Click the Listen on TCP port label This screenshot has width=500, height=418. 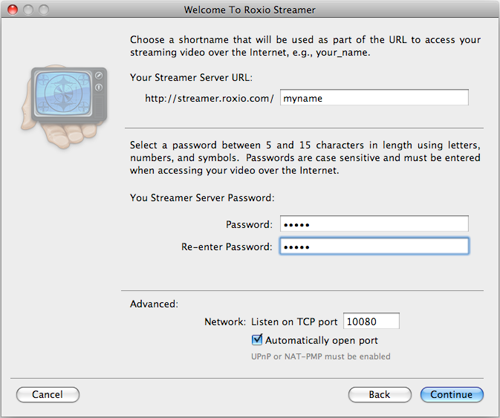click(x=294, y=322)
